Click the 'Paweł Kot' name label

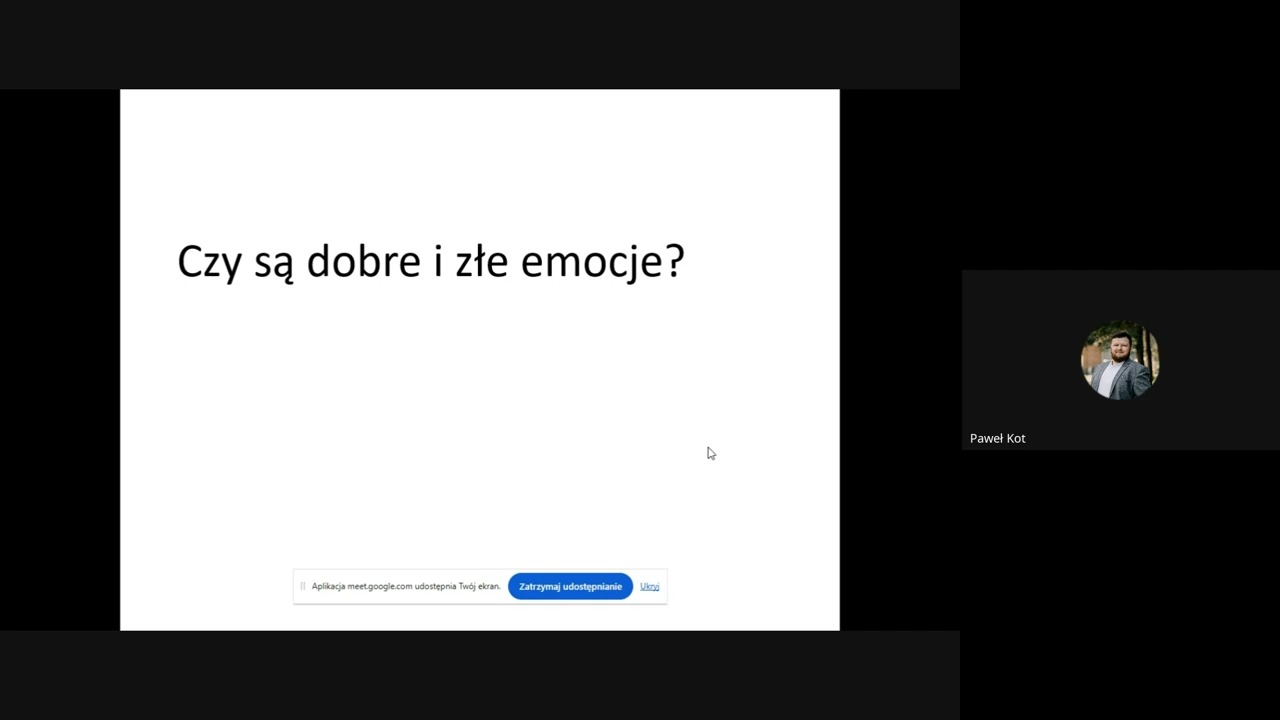tap(997, 438)
